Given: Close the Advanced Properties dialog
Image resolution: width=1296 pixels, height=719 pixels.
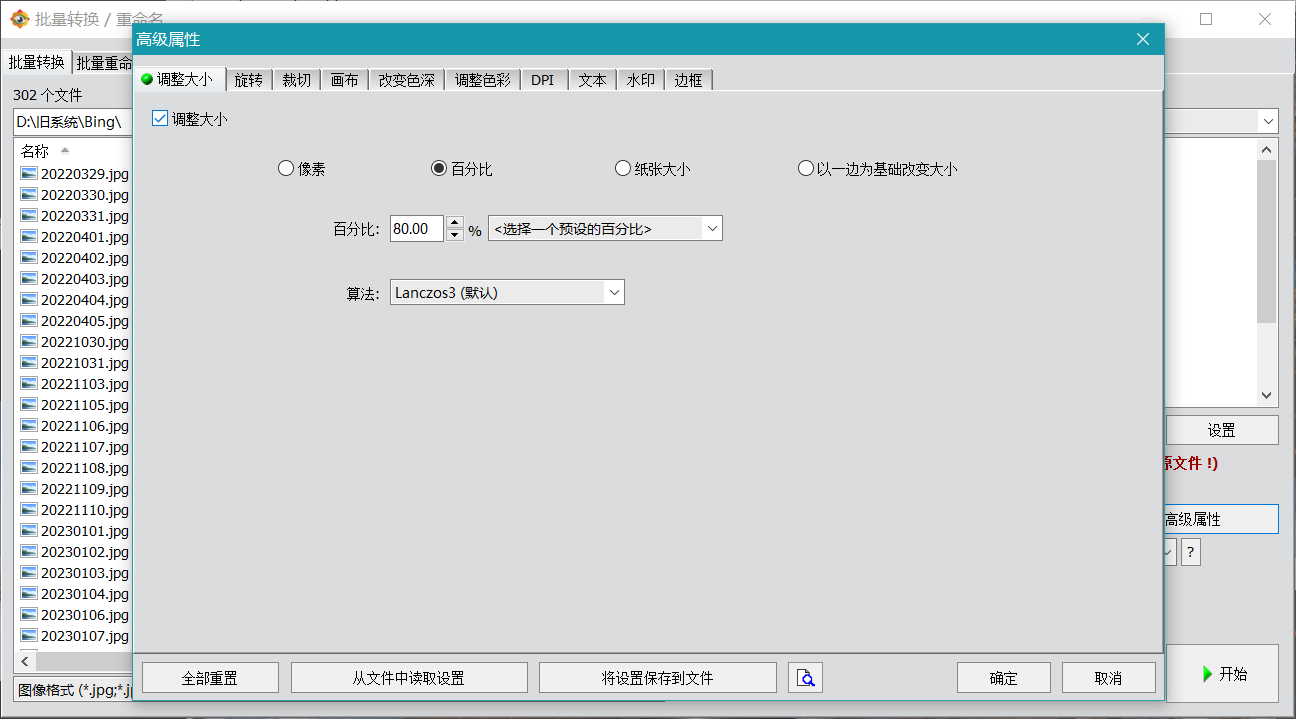Looking at the screenshot, I should pos(1143,39).
